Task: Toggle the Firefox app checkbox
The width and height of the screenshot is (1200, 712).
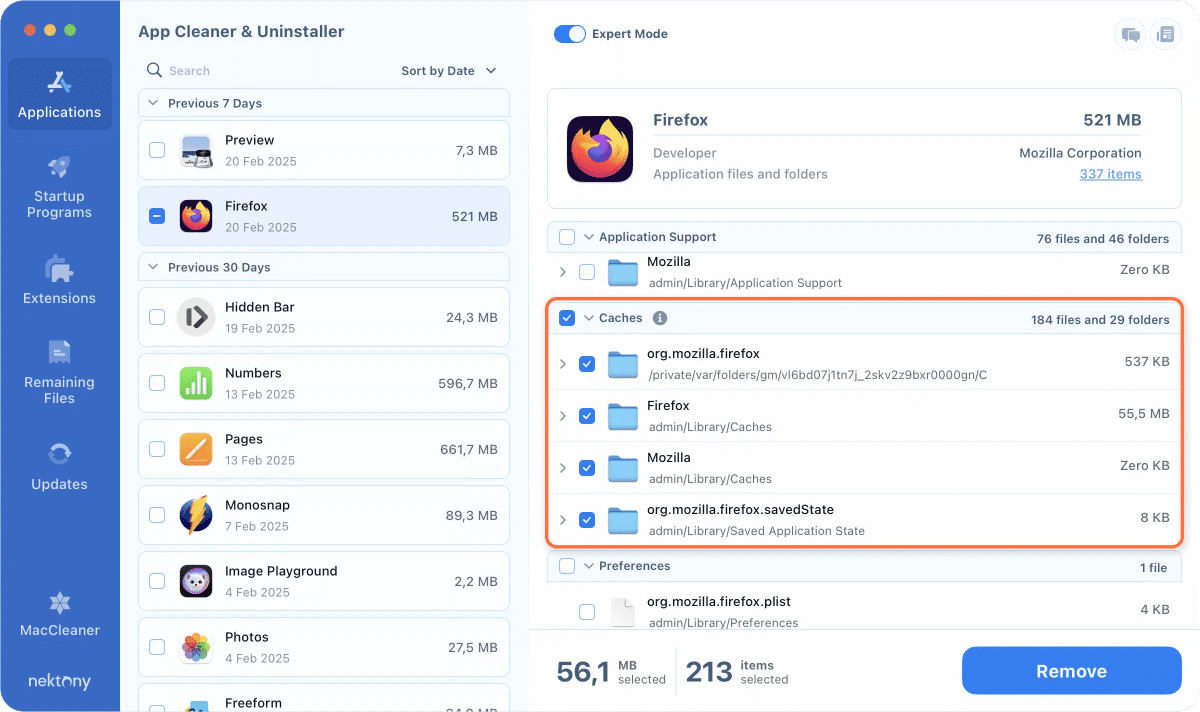Action: coord(157,216)
